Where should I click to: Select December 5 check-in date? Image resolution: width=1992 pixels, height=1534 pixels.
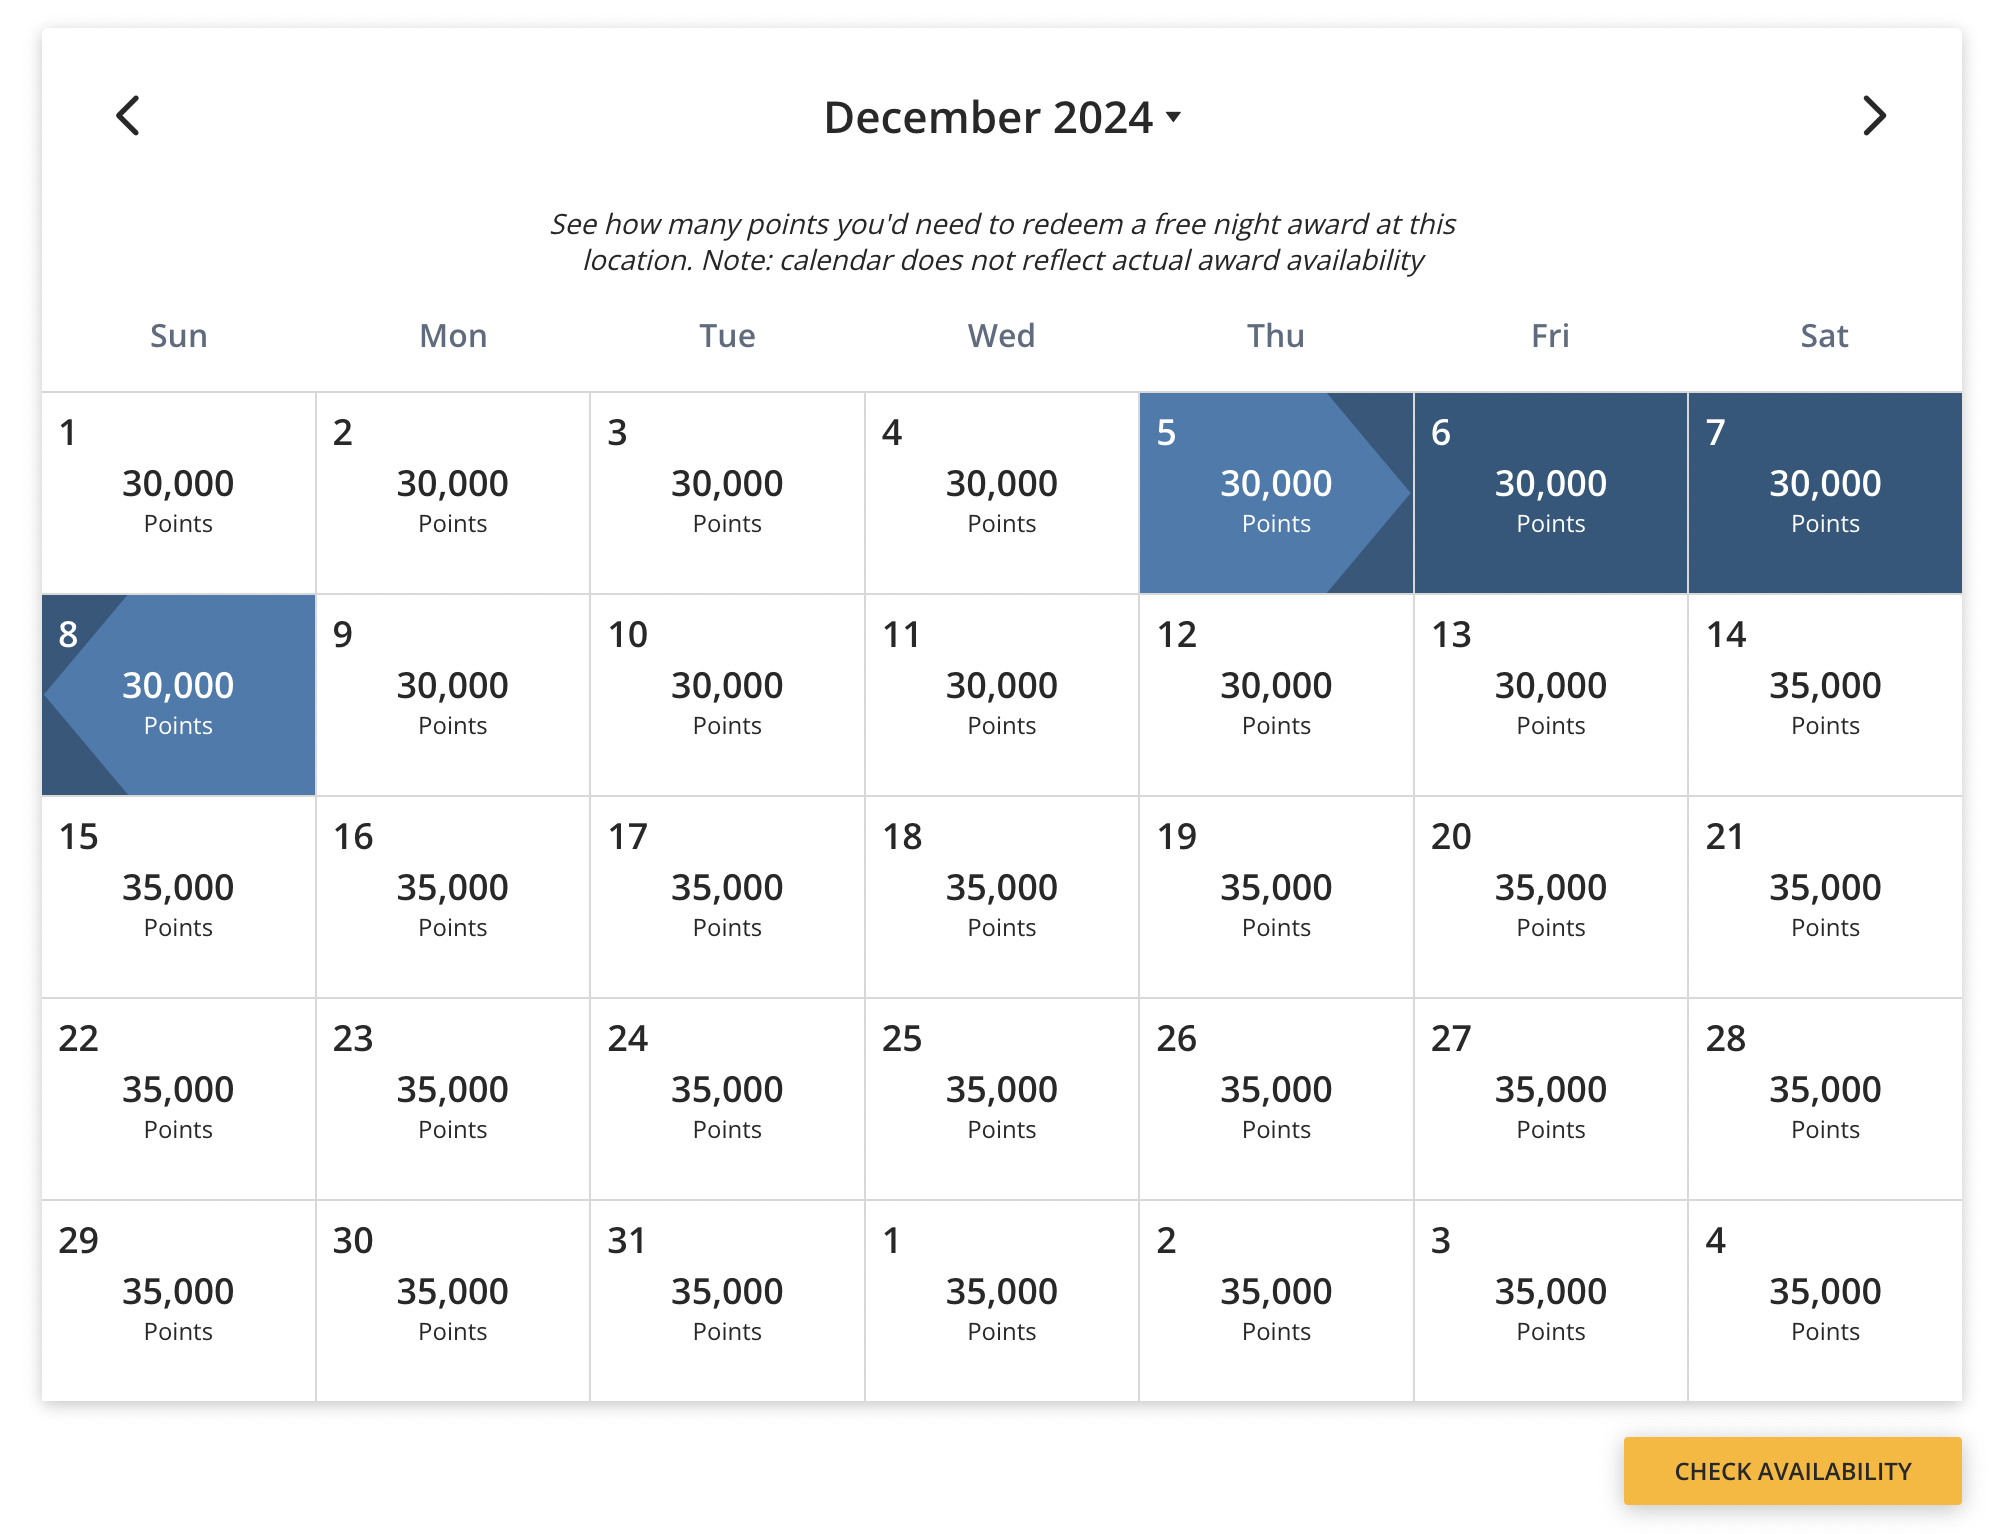click(1275, 493)
